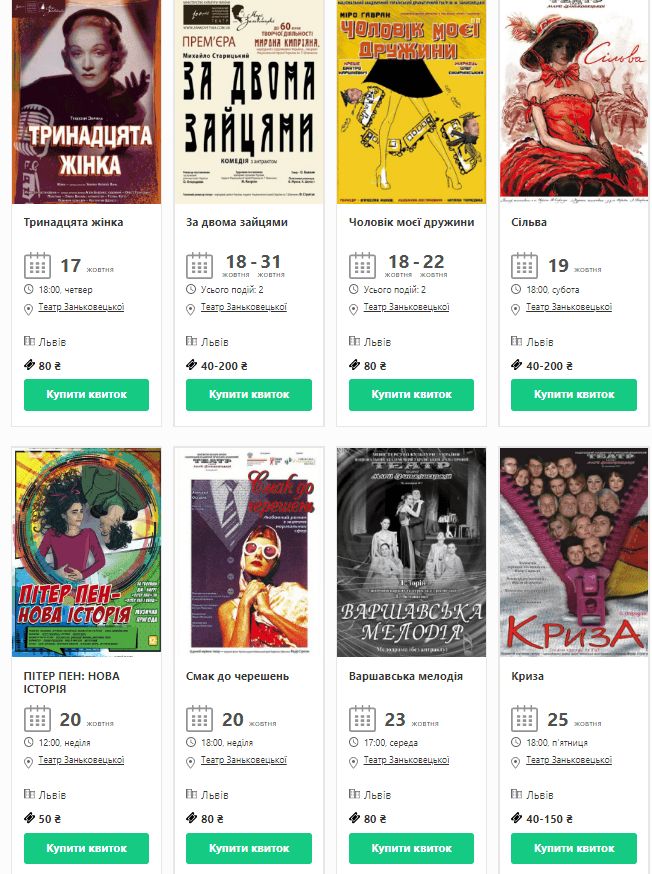Click location pin icon in Сільва card
Viewport: 652px width, 874px height.
click(516, 309)
